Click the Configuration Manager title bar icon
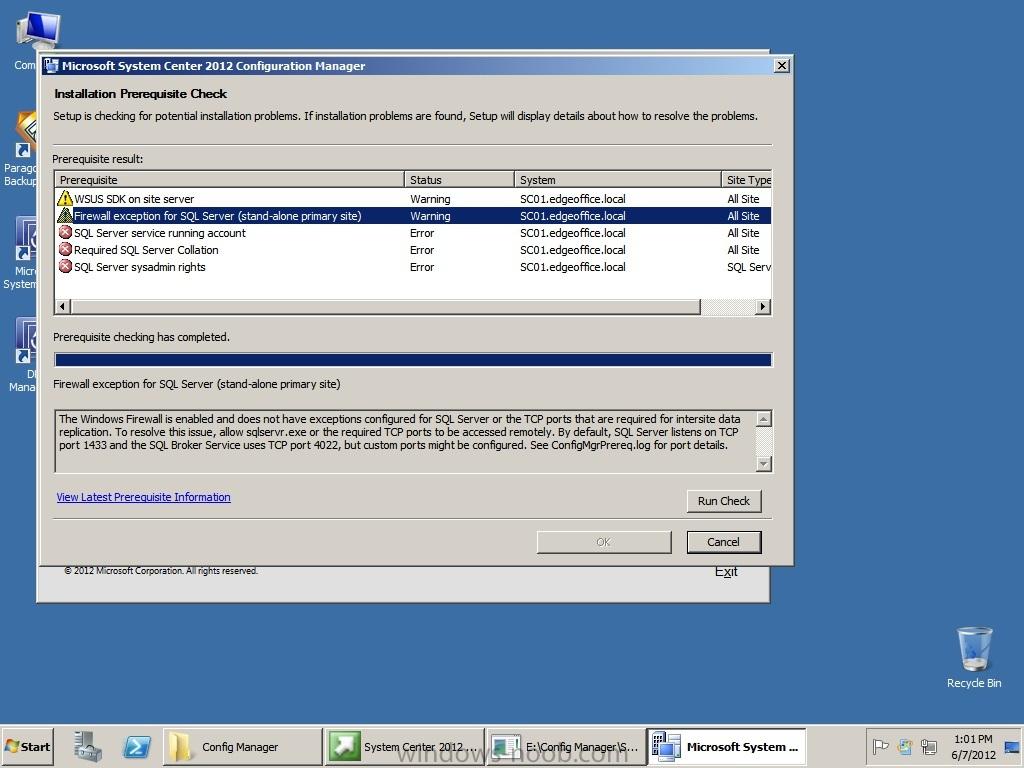The width and height of the screenshot is (1024, 768). coord(51,65)
